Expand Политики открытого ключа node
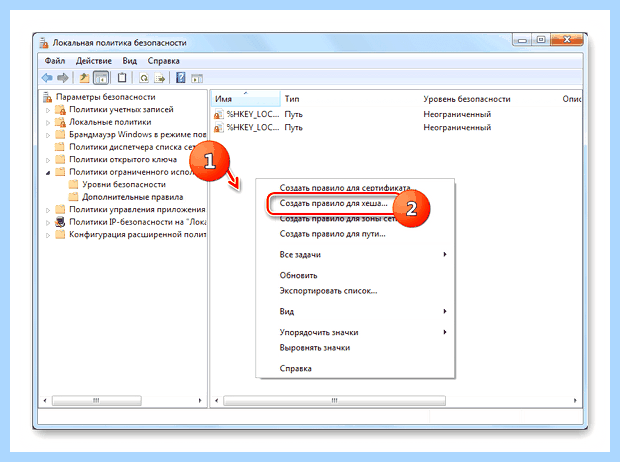Image resolution: width=620 pixels, height=462 pixels. click(x=48, y=160)
